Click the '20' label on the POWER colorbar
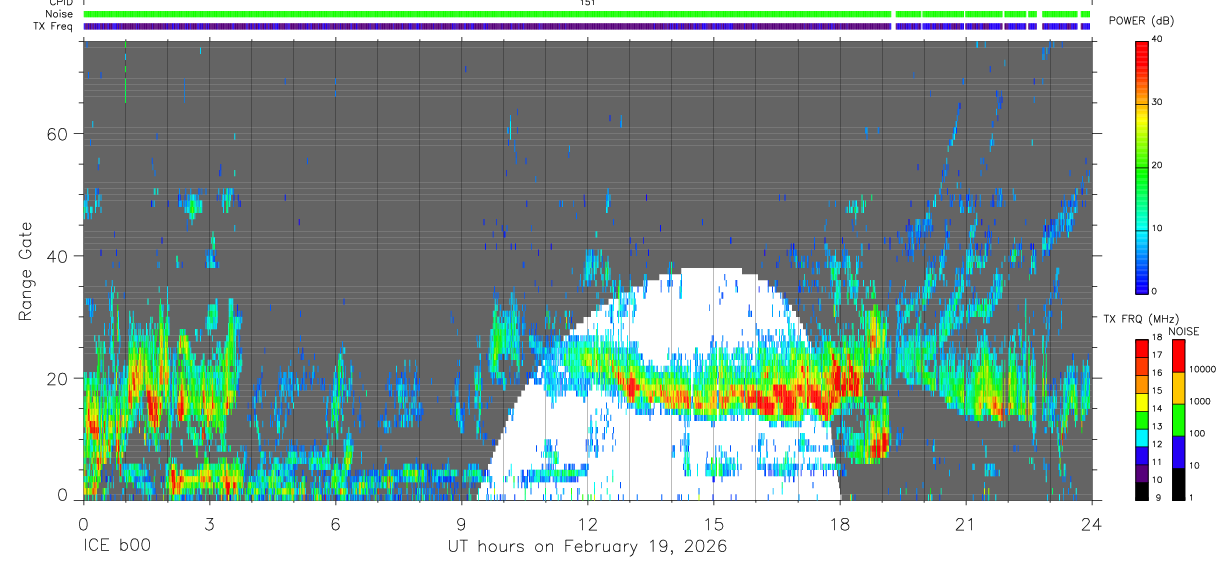Screen dimensions: 1228x567 click(x=1157, y=166)
